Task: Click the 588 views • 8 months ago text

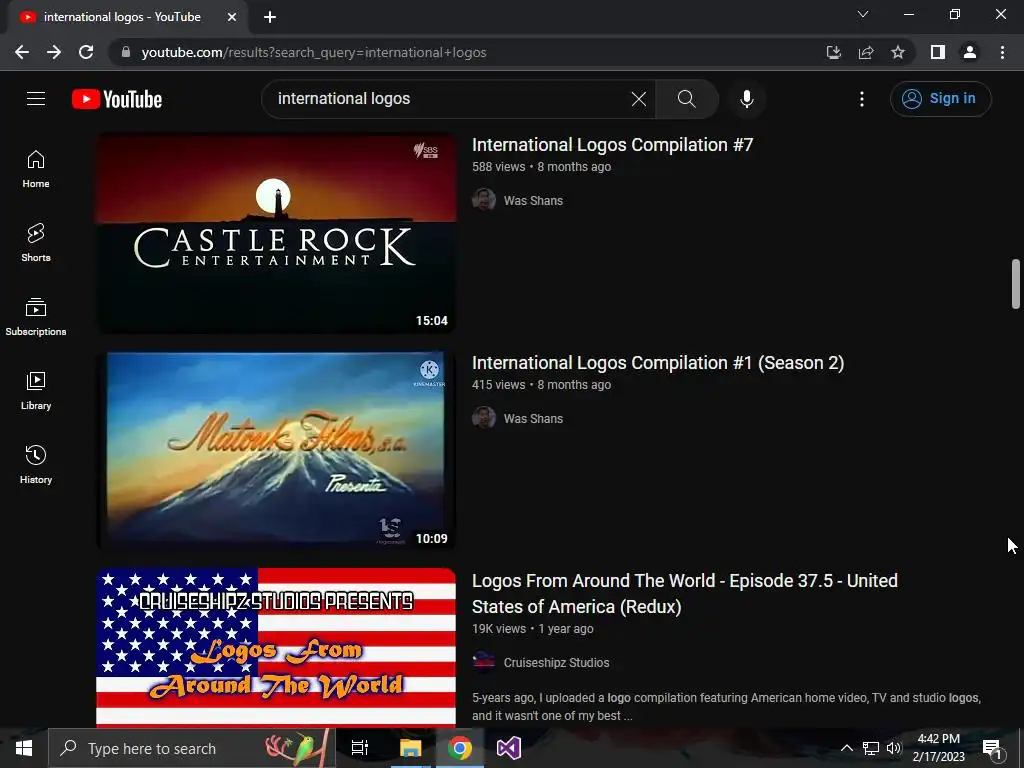Action: (541, 167)
